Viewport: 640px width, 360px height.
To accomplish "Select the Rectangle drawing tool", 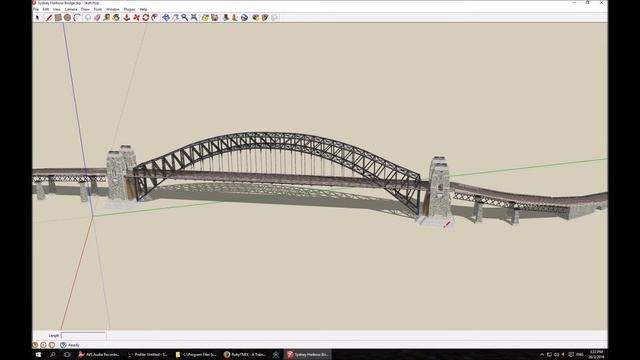I will pyautogui.click(x=58, y=18).
